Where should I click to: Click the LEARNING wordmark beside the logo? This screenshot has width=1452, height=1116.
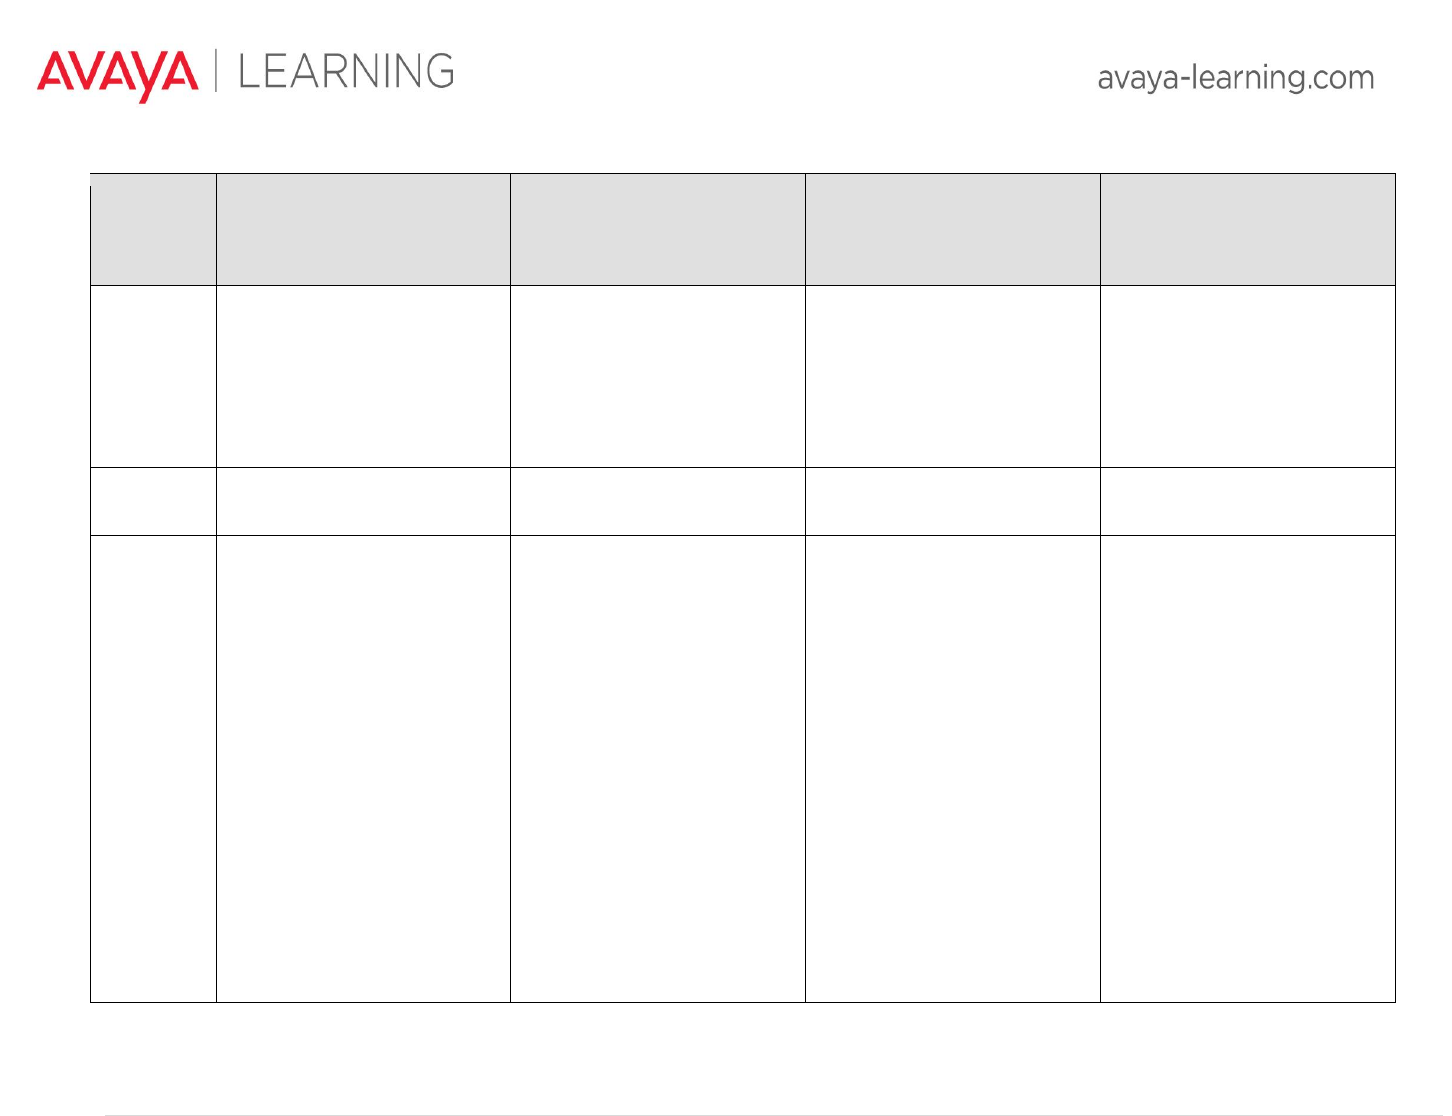347,72
